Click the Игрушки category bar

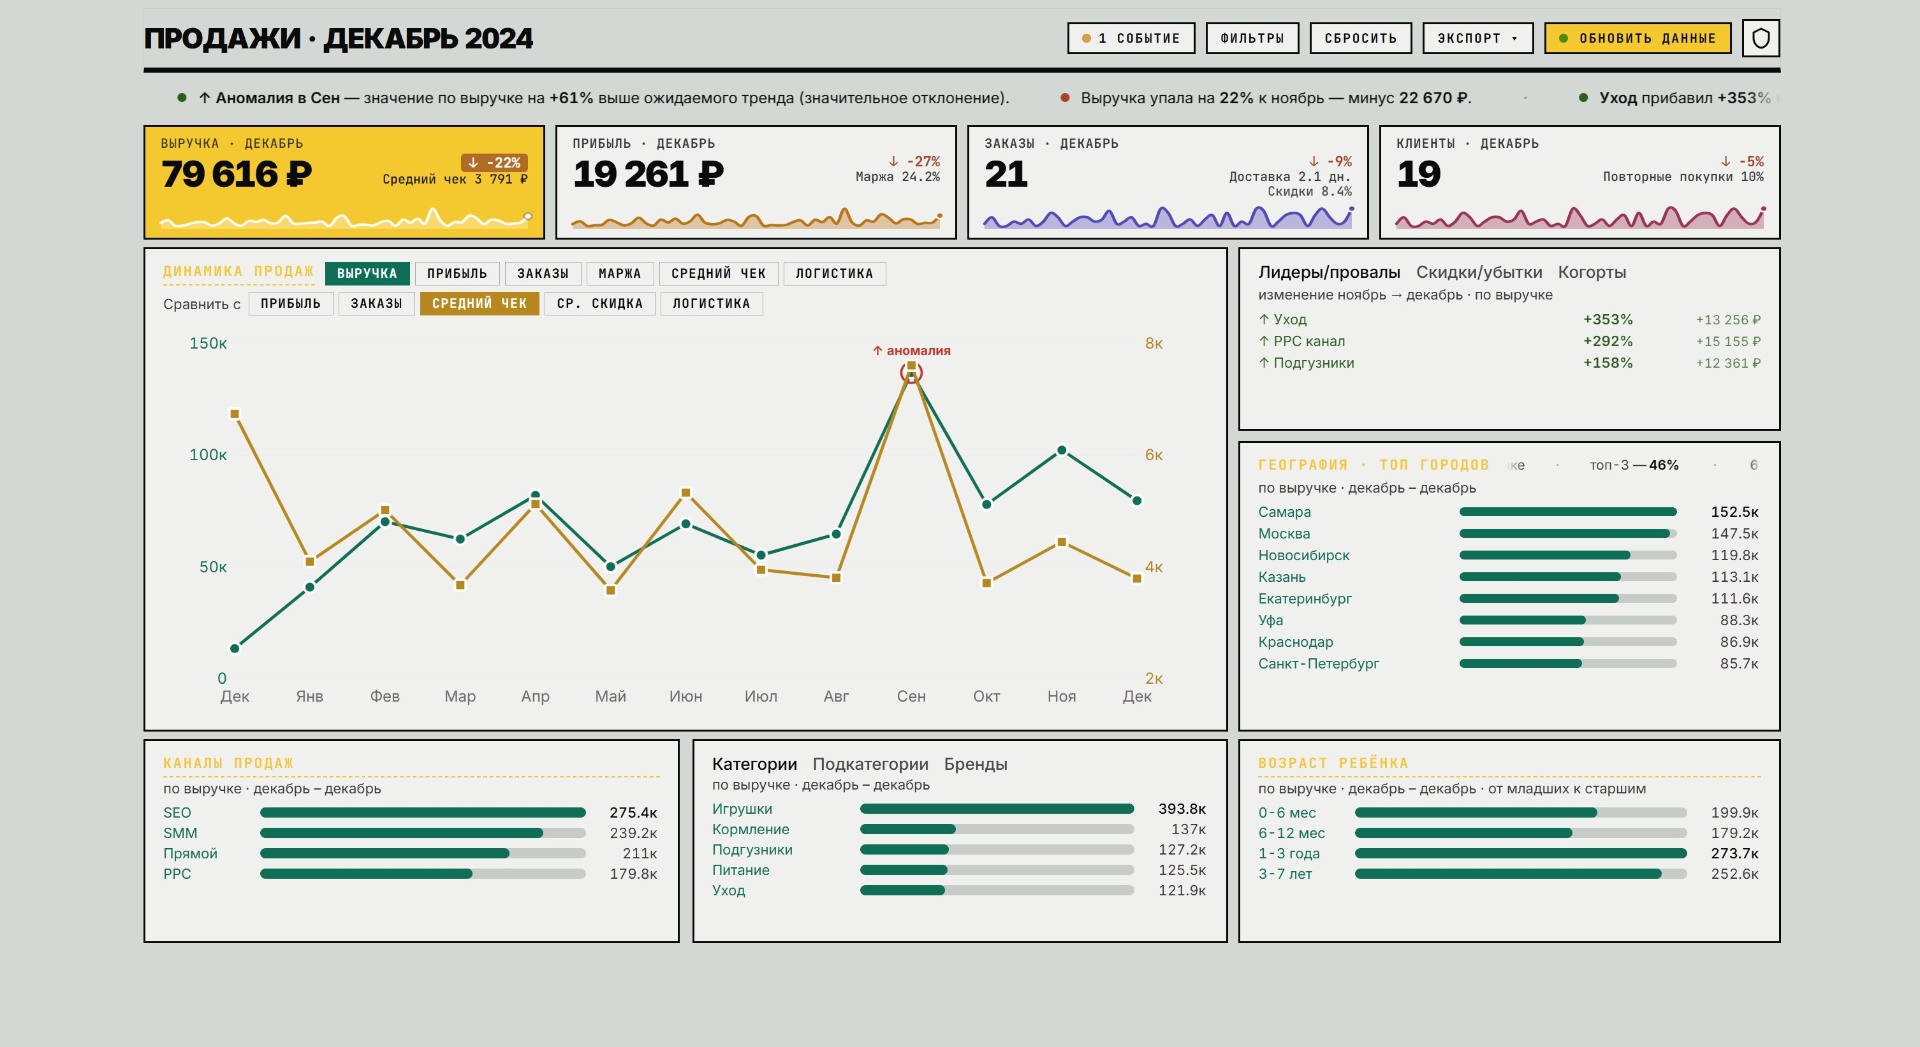(997, 809)
